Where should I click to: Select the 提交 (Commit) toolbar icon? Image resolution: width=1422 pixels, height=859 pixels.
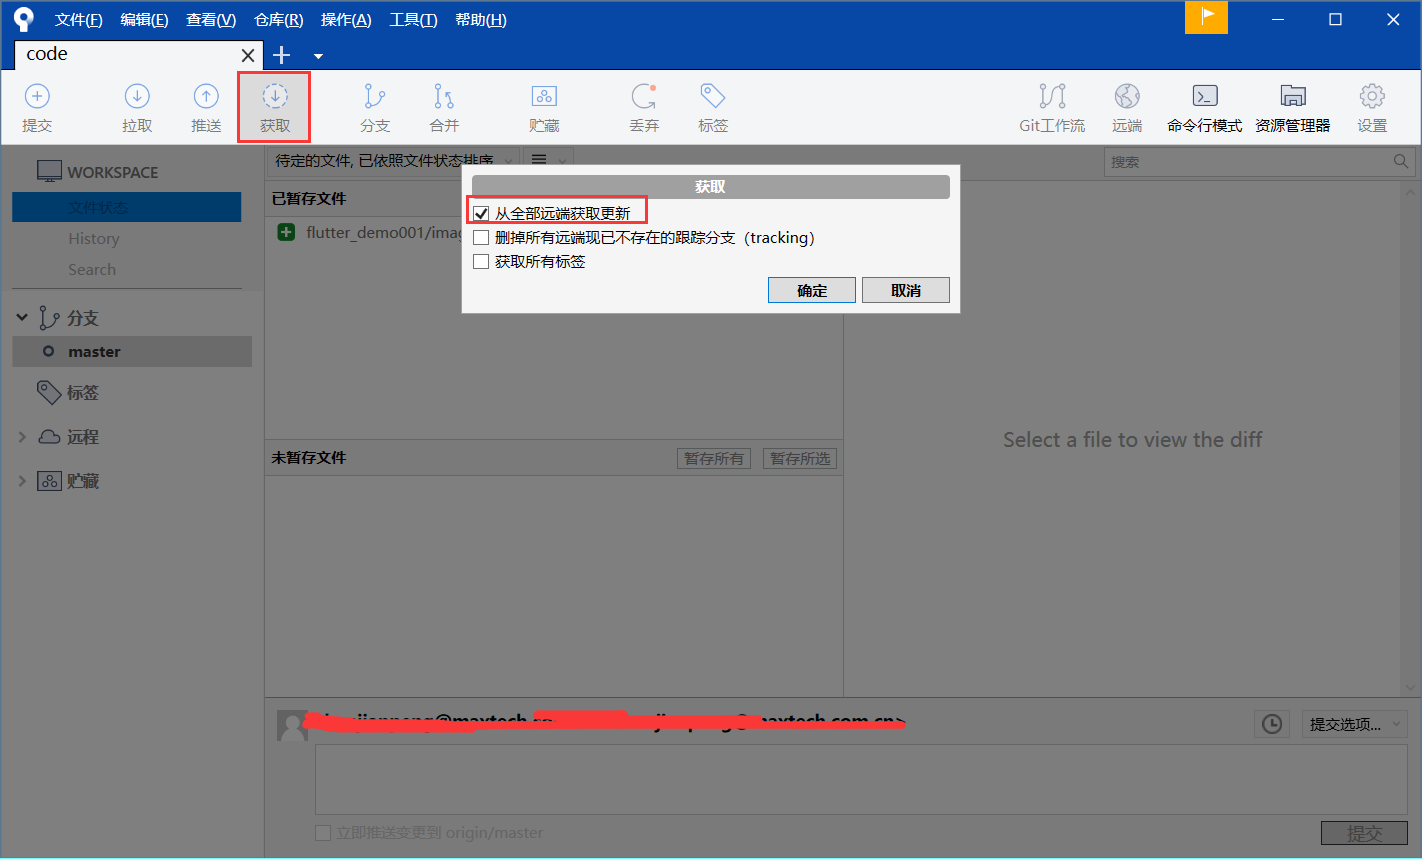[x=37, y=105]
